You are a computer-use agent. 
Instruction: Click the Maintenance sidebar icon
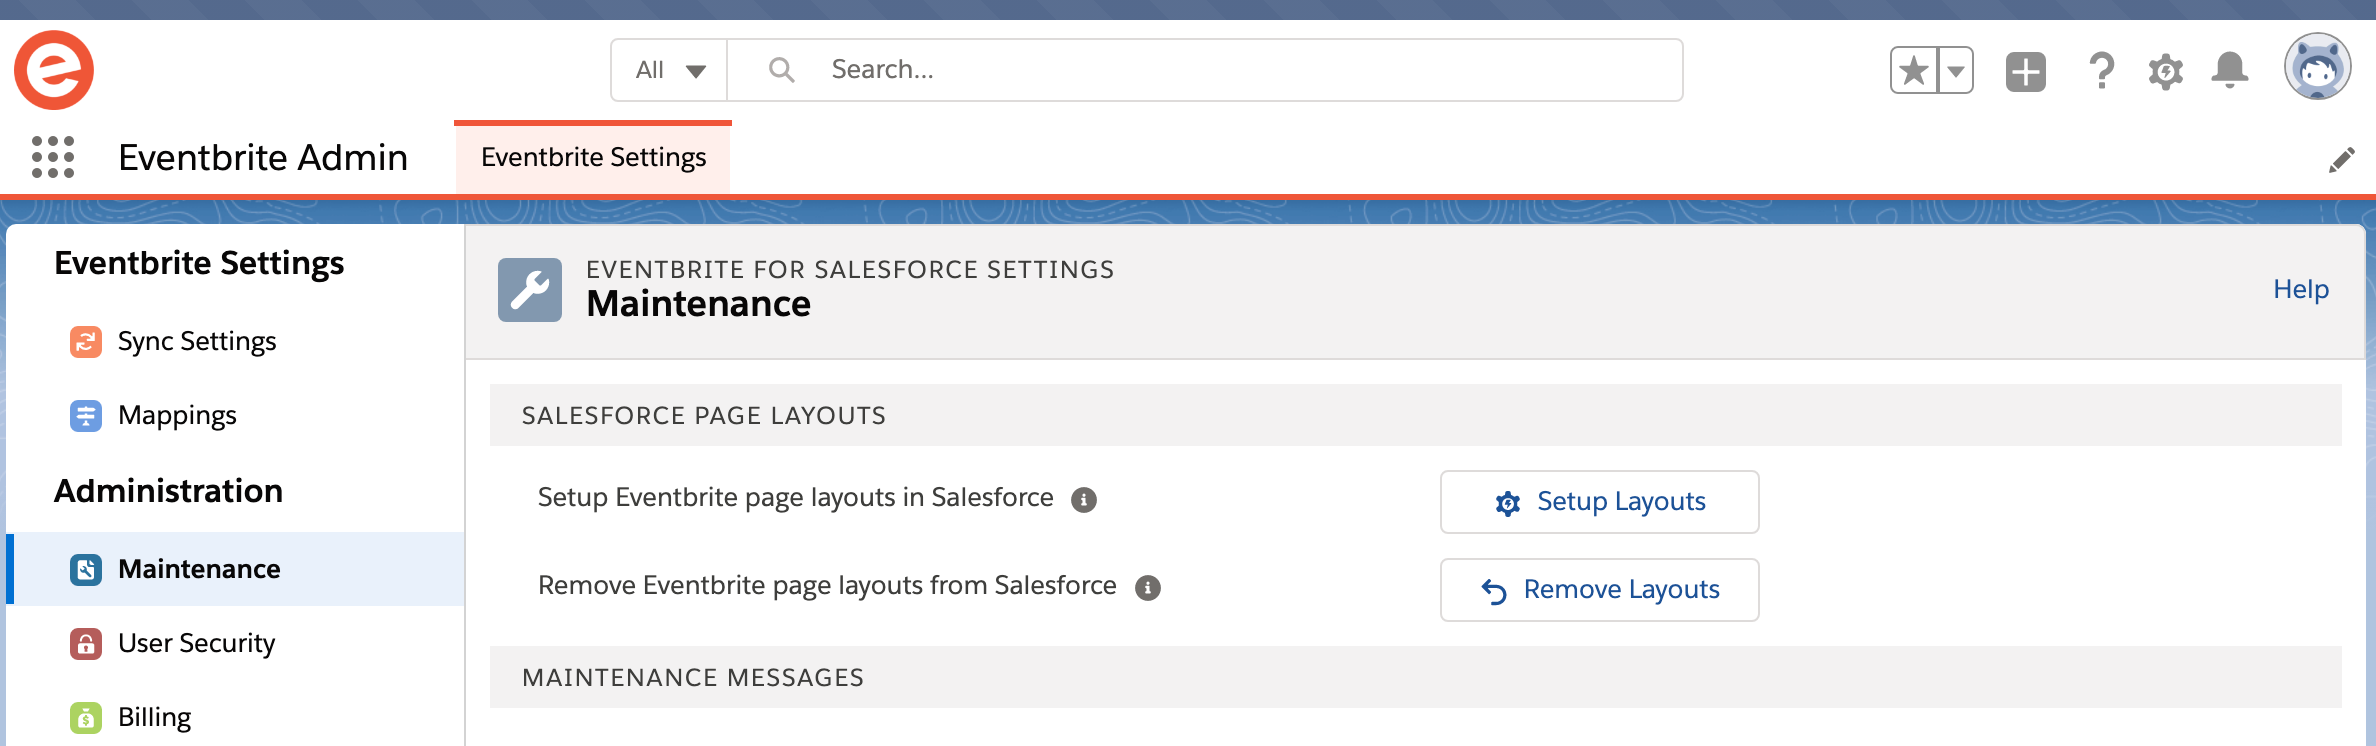(86, 570)
